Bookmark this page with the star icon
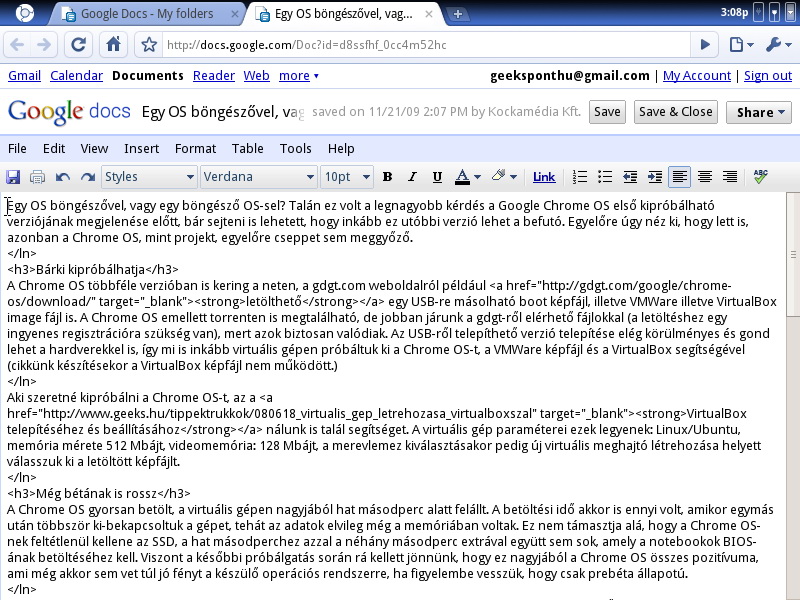This screenshot has width=800, height=600. coord(149,45)
